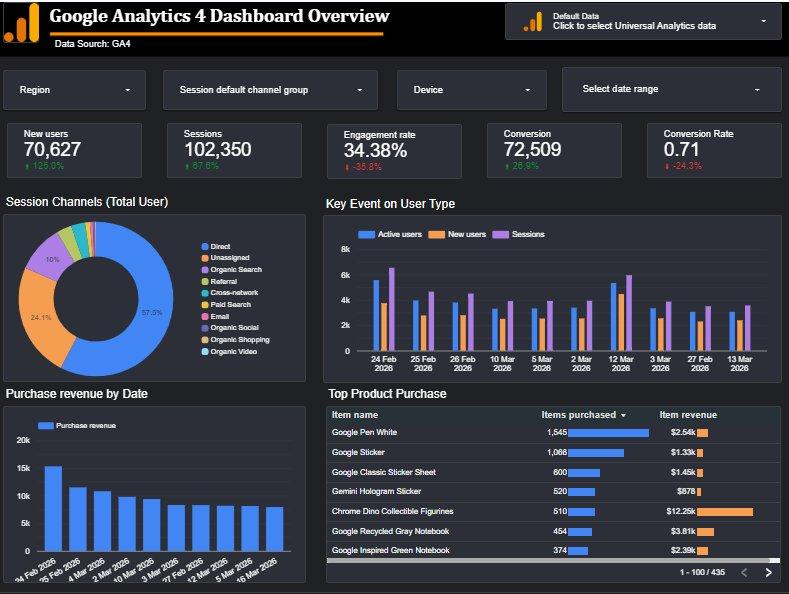This screenshot has height=594, width=789.
Task: Click the New users scorecard
Action: 74,150
